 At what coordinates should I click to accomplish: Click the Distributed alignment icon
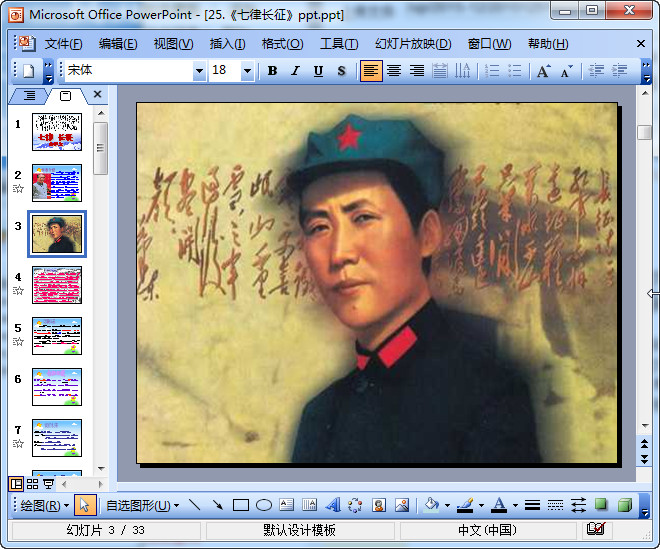pyautogui.click(x=440, y=71)
